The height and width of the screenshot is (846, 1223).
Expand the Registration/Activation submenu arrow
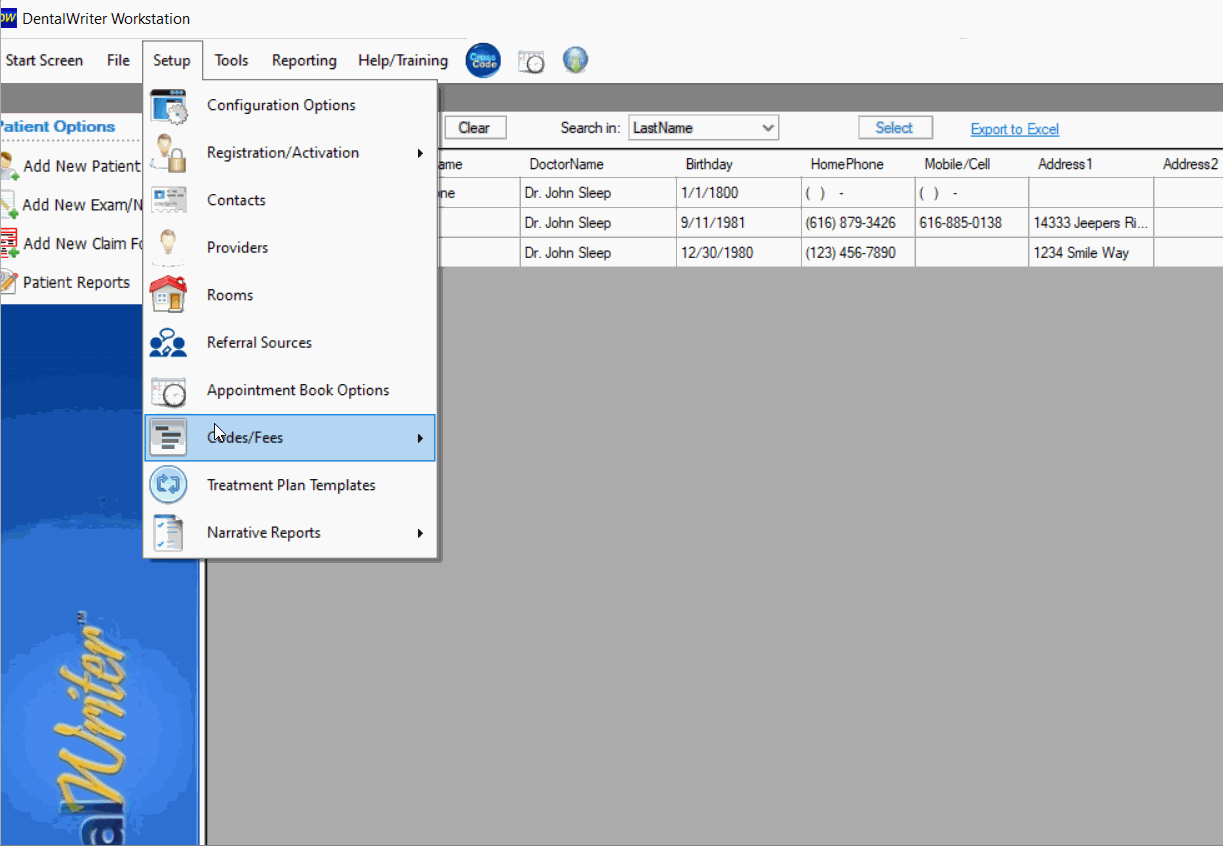420,153
